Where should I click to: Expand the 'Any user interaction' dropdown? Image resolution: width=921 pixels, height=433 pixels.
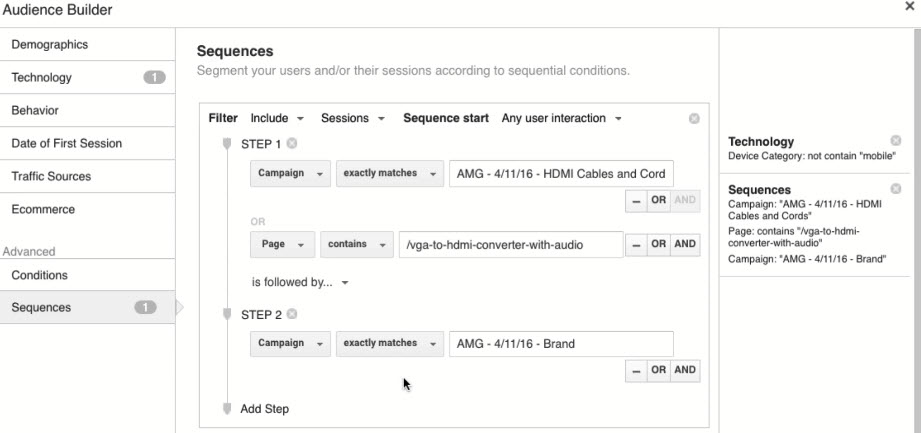click(x=561, y=118)
